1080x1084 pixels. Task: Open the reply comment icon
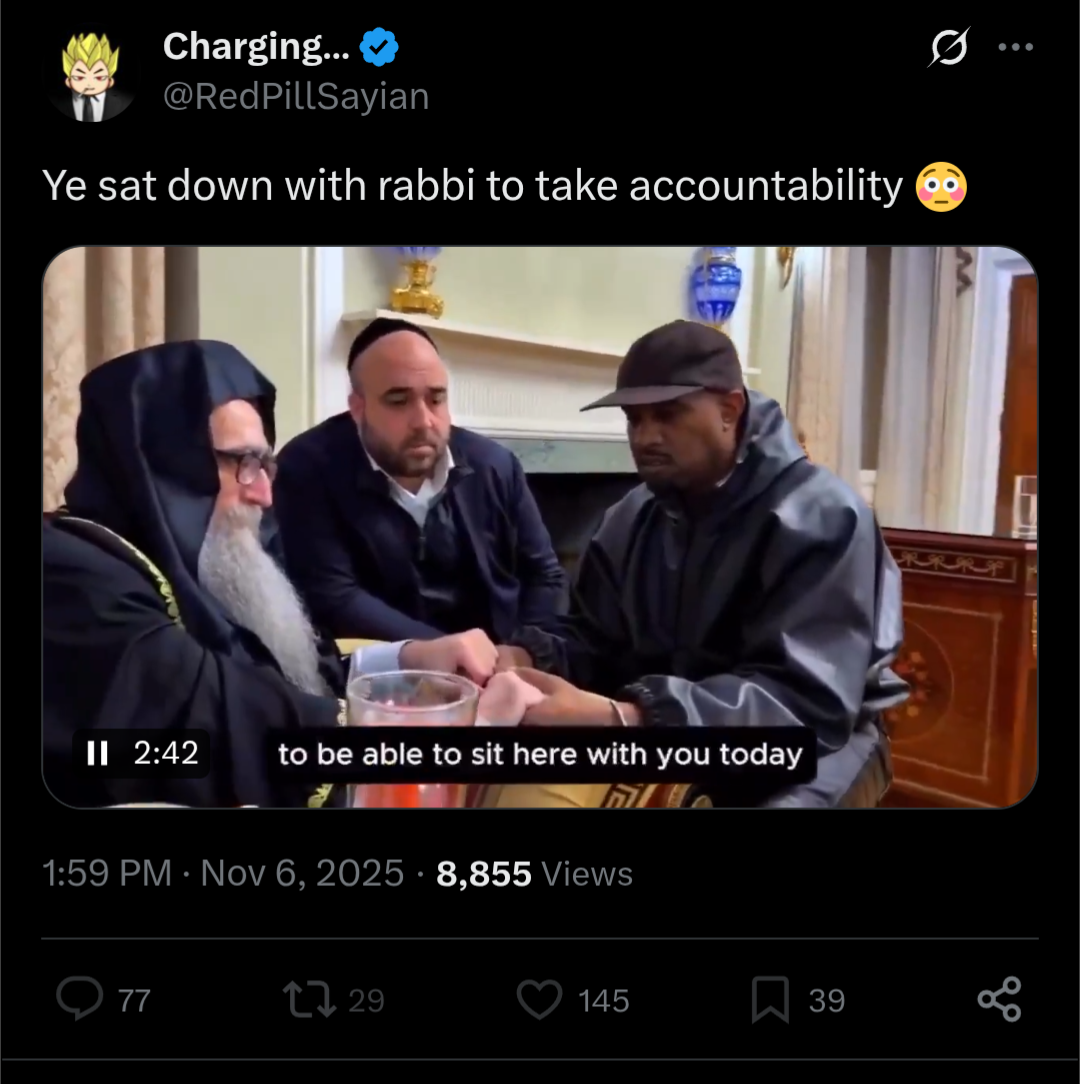click(80, 998)
